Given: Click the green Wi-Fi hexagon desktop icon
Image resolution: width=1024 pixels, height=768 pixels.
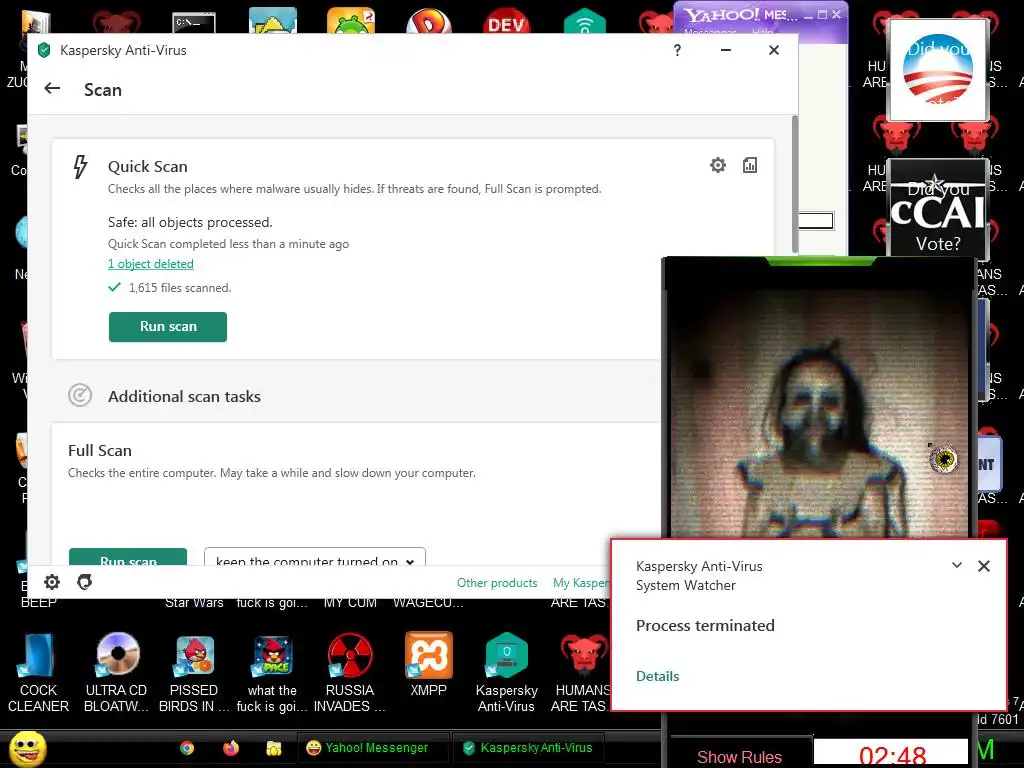Looking at the screenshot, I should (x=584, y=21).
